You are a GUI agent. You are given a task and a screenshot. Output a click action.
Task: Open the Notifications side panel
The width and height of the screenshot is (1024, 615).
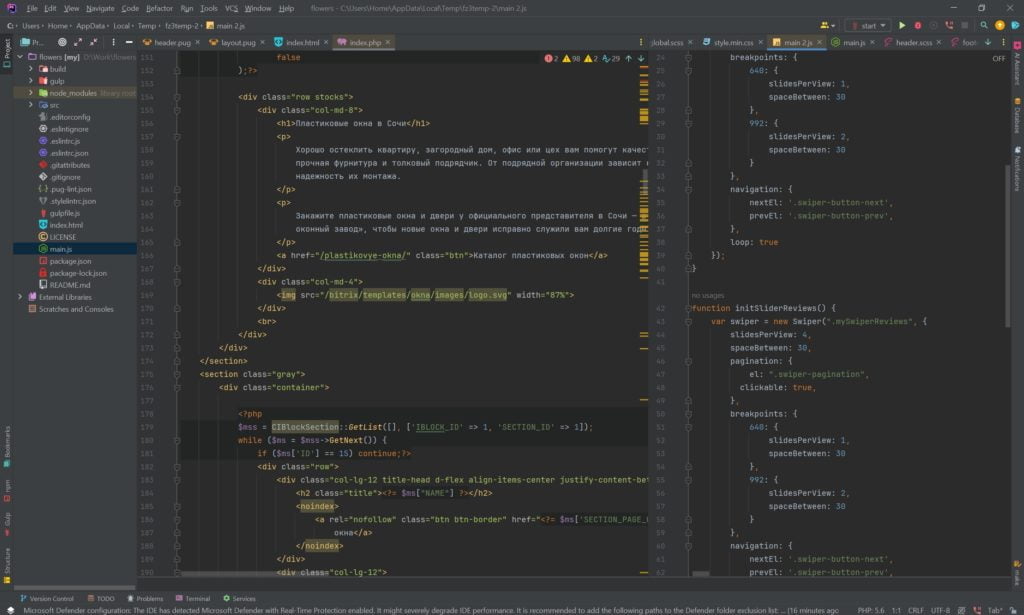tap(1016, 170)
